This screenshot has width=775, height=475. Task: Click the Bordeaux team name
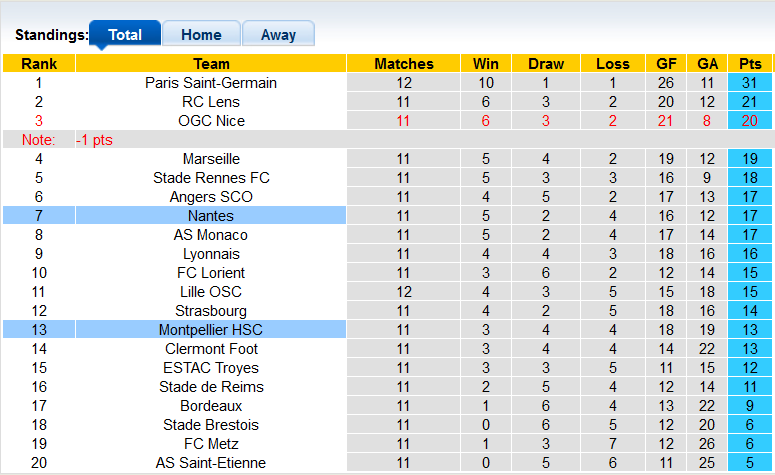pyautogui.click(x=211, y=406)
